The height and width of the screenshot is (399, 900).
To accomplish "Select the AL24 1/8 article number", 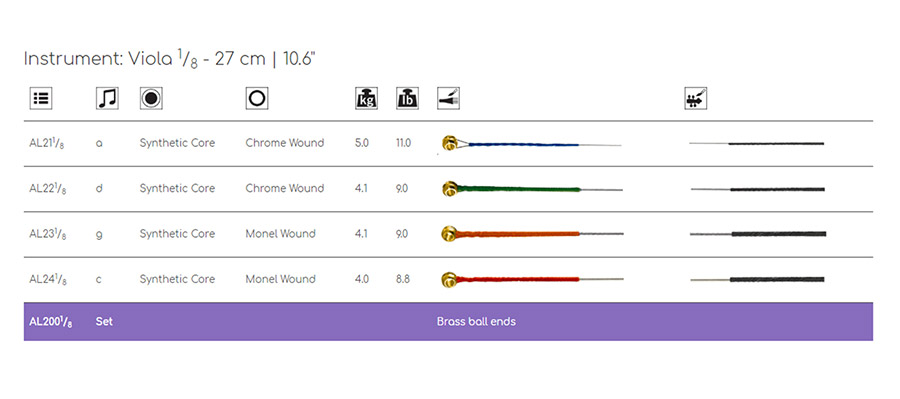I will tap(47, 280).
